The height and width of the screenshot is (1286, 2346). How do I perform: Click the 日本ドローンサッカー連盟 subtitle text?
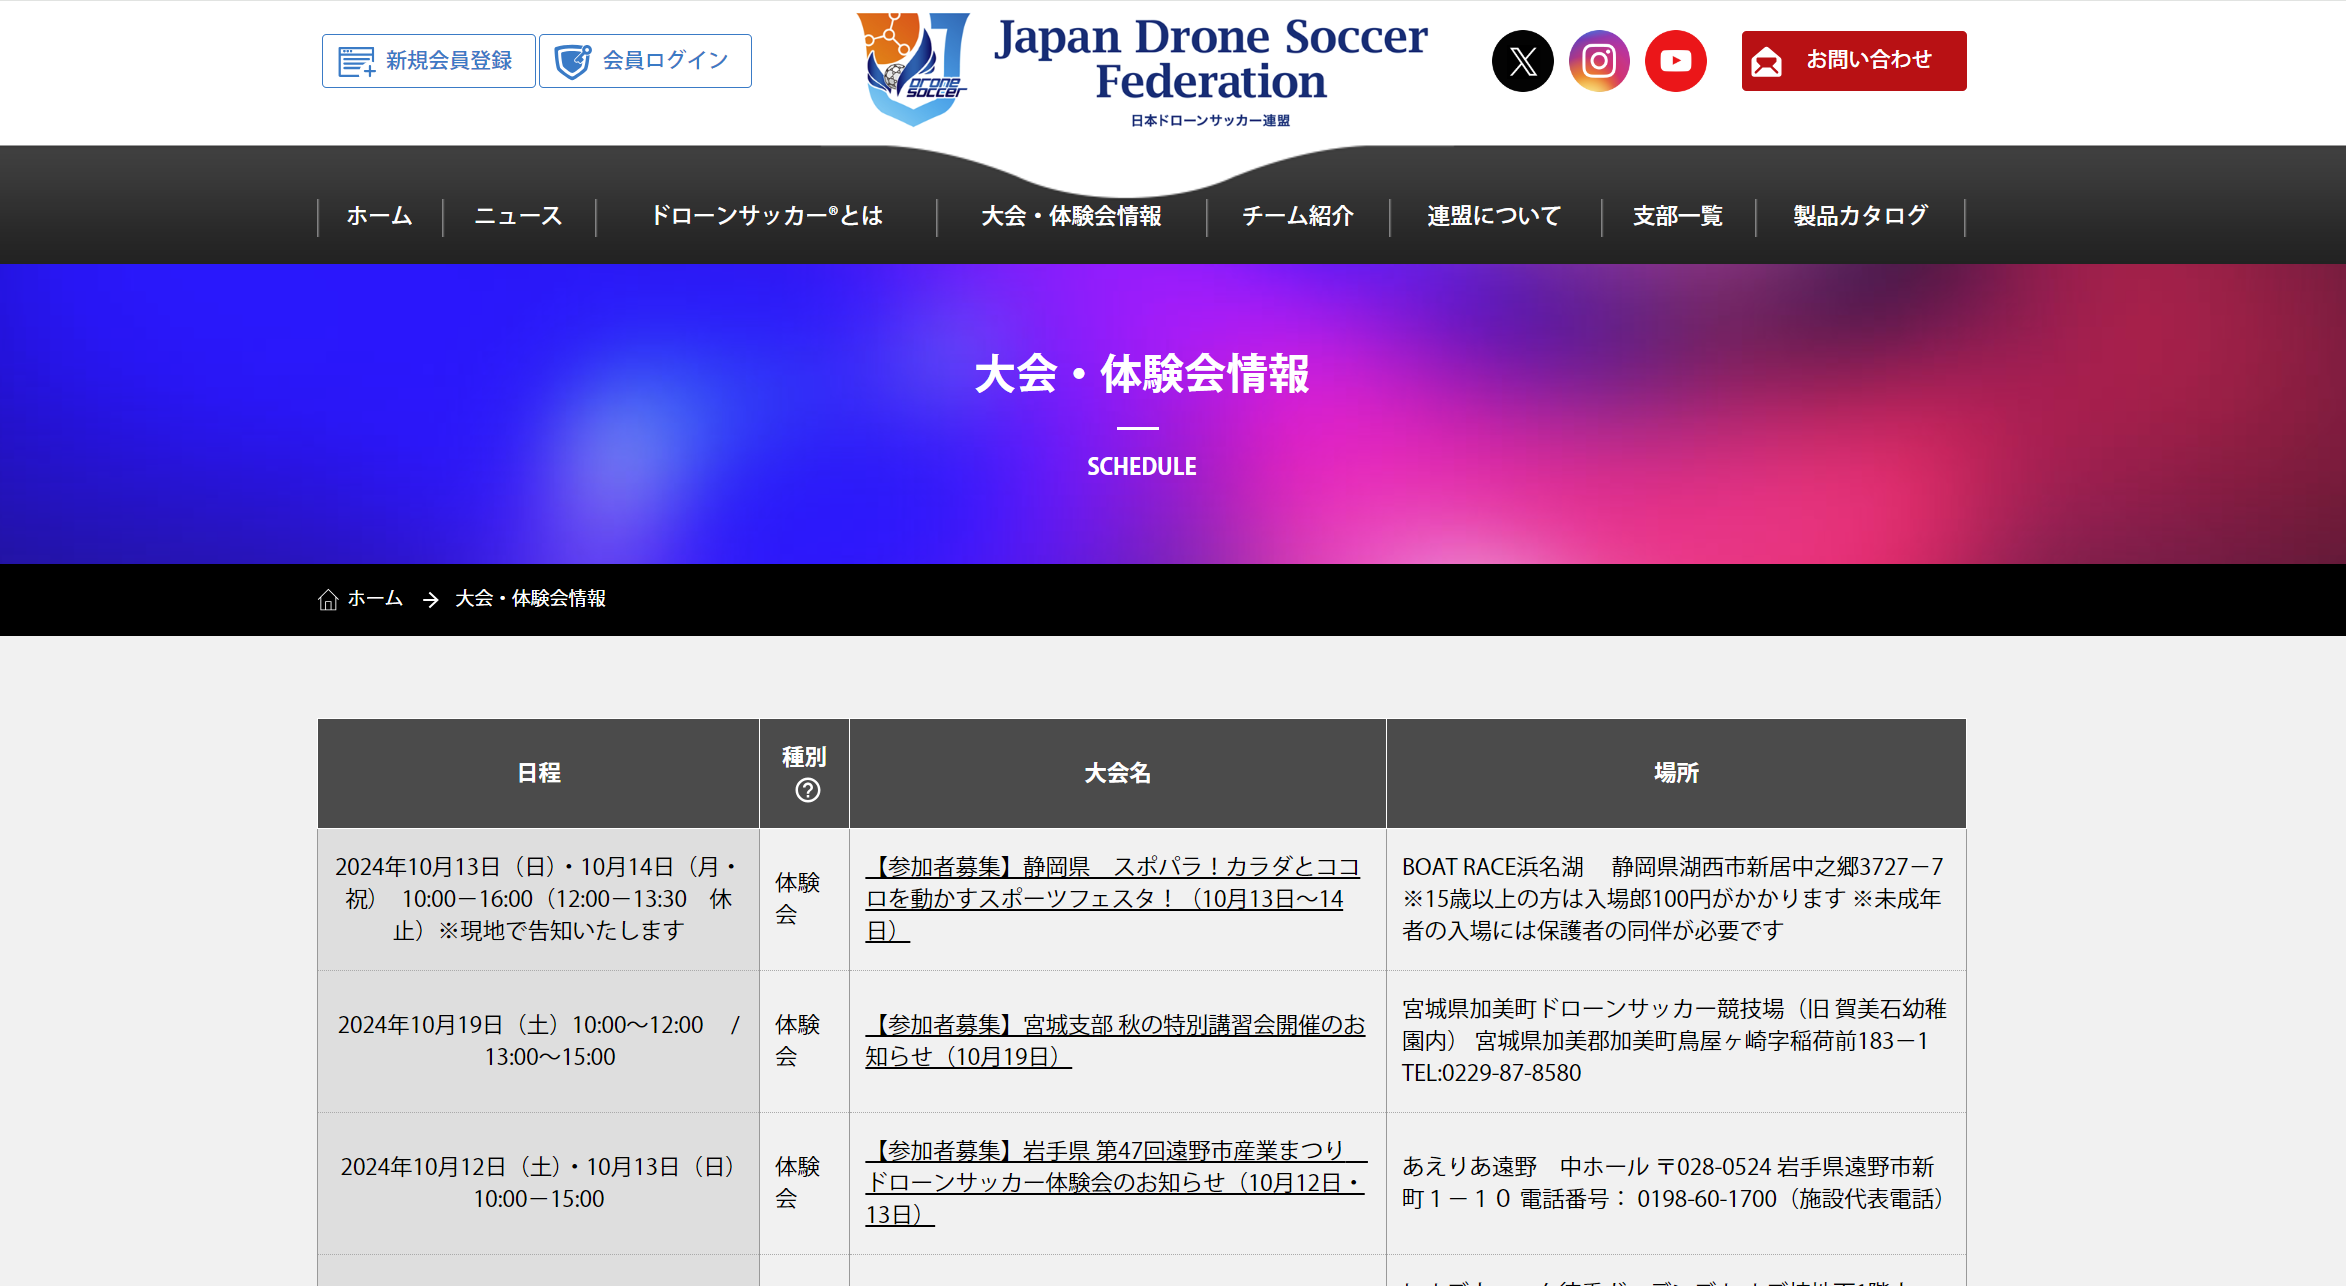pos(1211,121)
